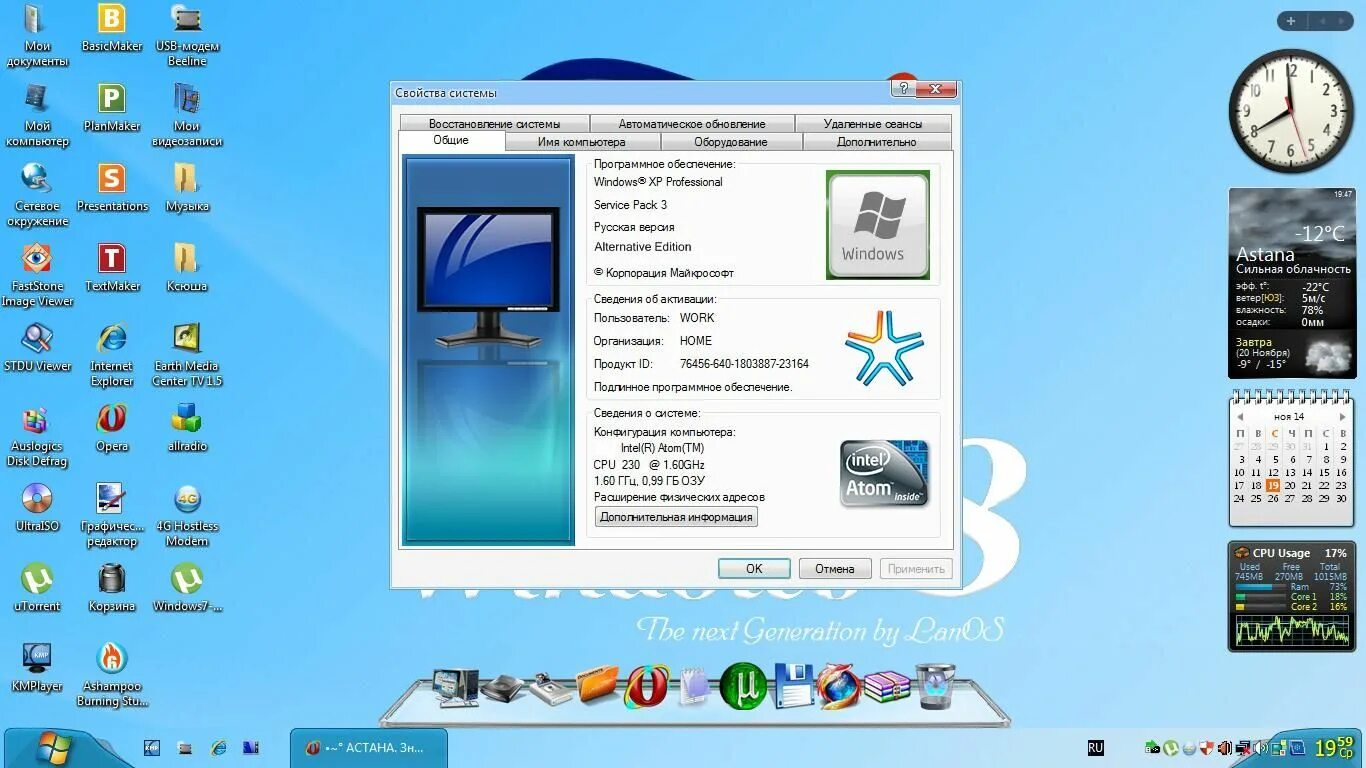Switch to Восстановление системы tab

(494, 124)
